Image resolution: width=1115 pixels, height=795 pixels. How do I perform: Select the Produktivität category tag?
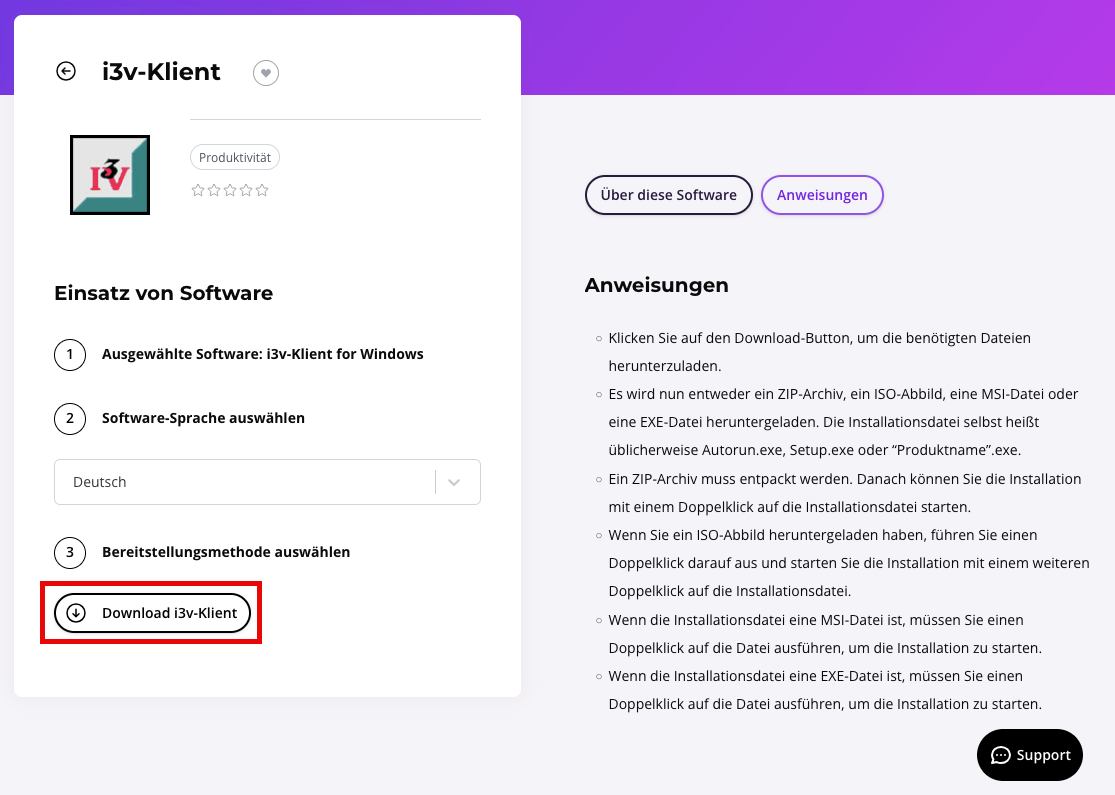pyautogui.click(x=235, y=157)
